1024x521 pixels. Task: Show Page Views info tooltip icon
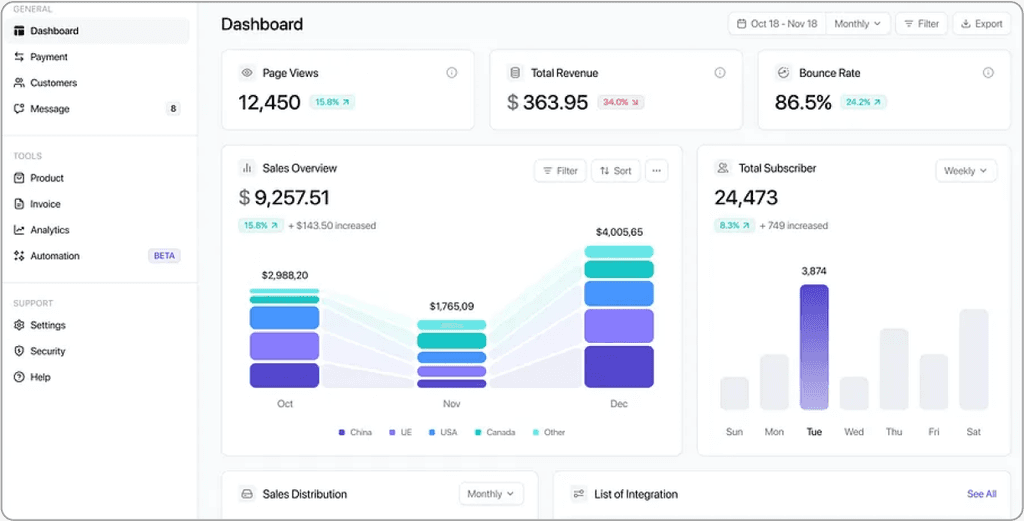(x=451, y=73)
